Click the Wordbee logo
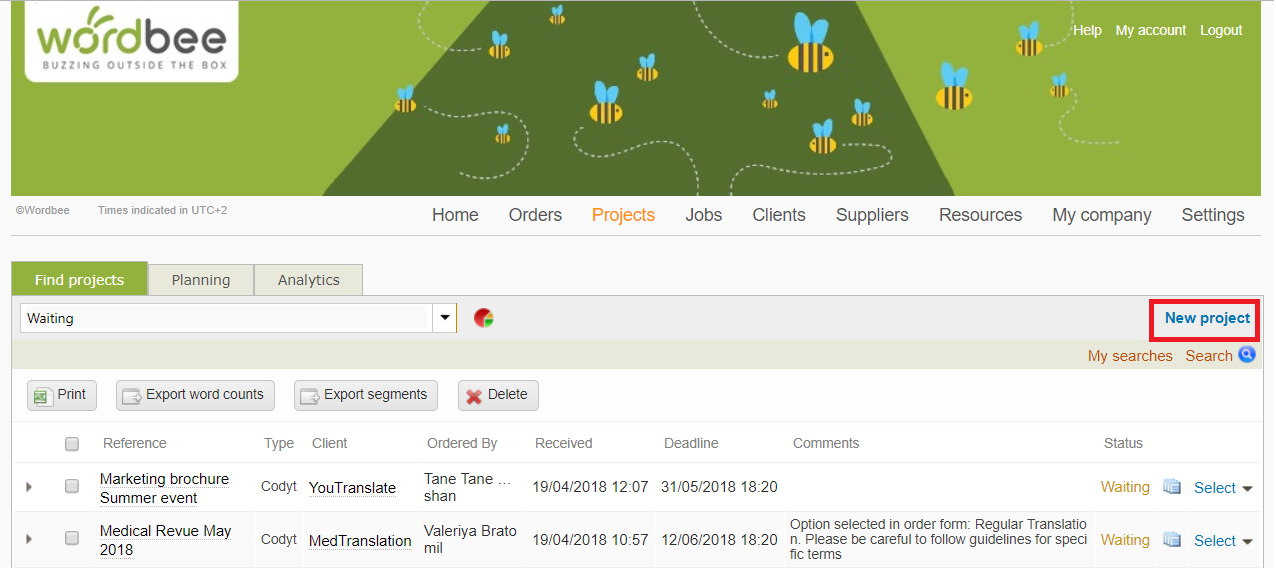The width and height of the screenshot is (1276, 568). pyautogui.click(x=131, y=42)
